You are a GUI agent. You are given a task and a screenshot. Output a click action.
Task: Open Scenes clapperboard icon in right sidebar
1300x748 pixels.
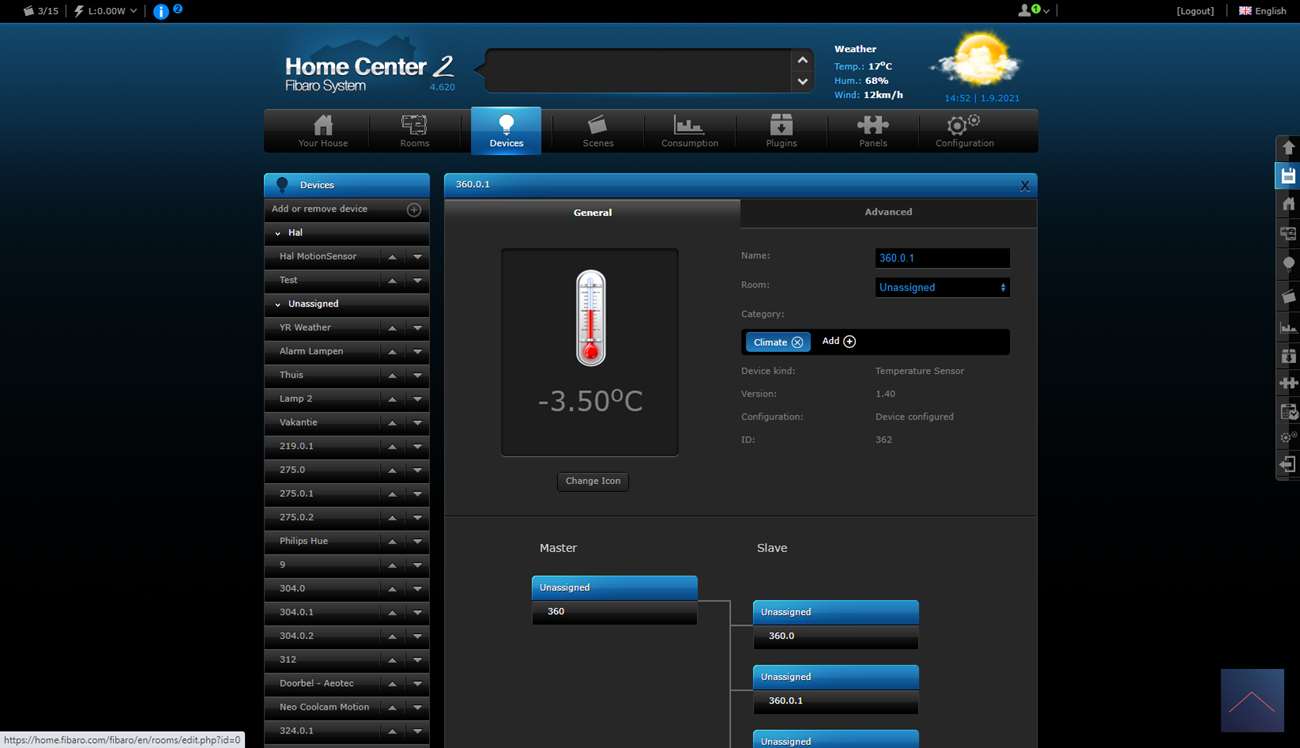pos(1288,296)
